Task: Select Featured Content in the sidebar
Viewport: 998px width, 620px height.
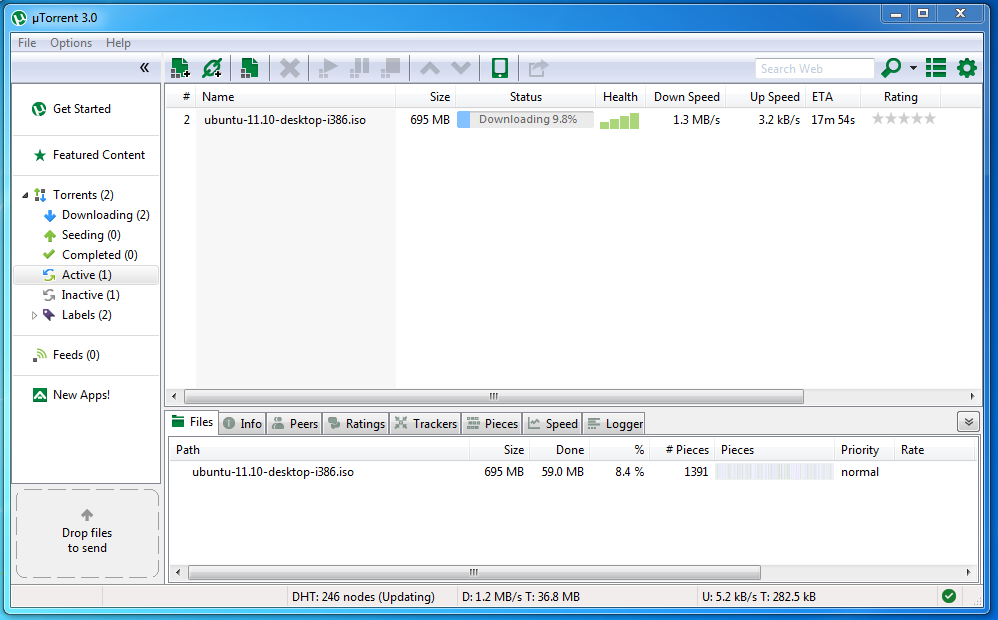Action: (x=99, y=155)
